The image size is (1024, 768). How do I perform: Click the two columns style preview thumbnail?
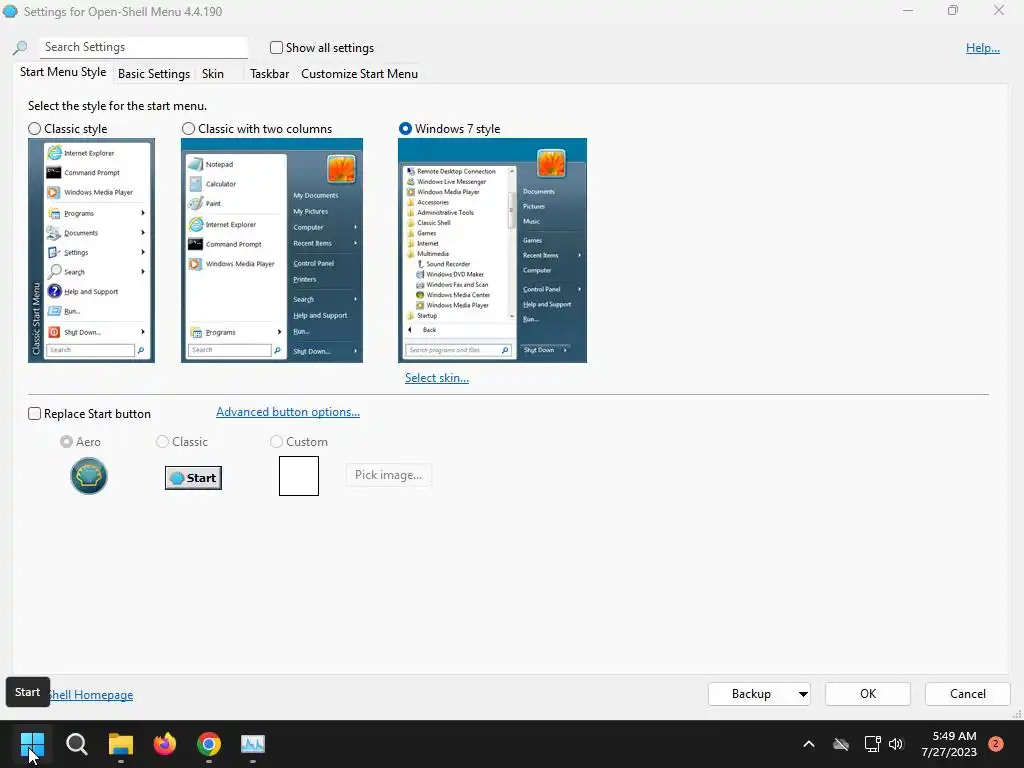[x=272, y=250]
